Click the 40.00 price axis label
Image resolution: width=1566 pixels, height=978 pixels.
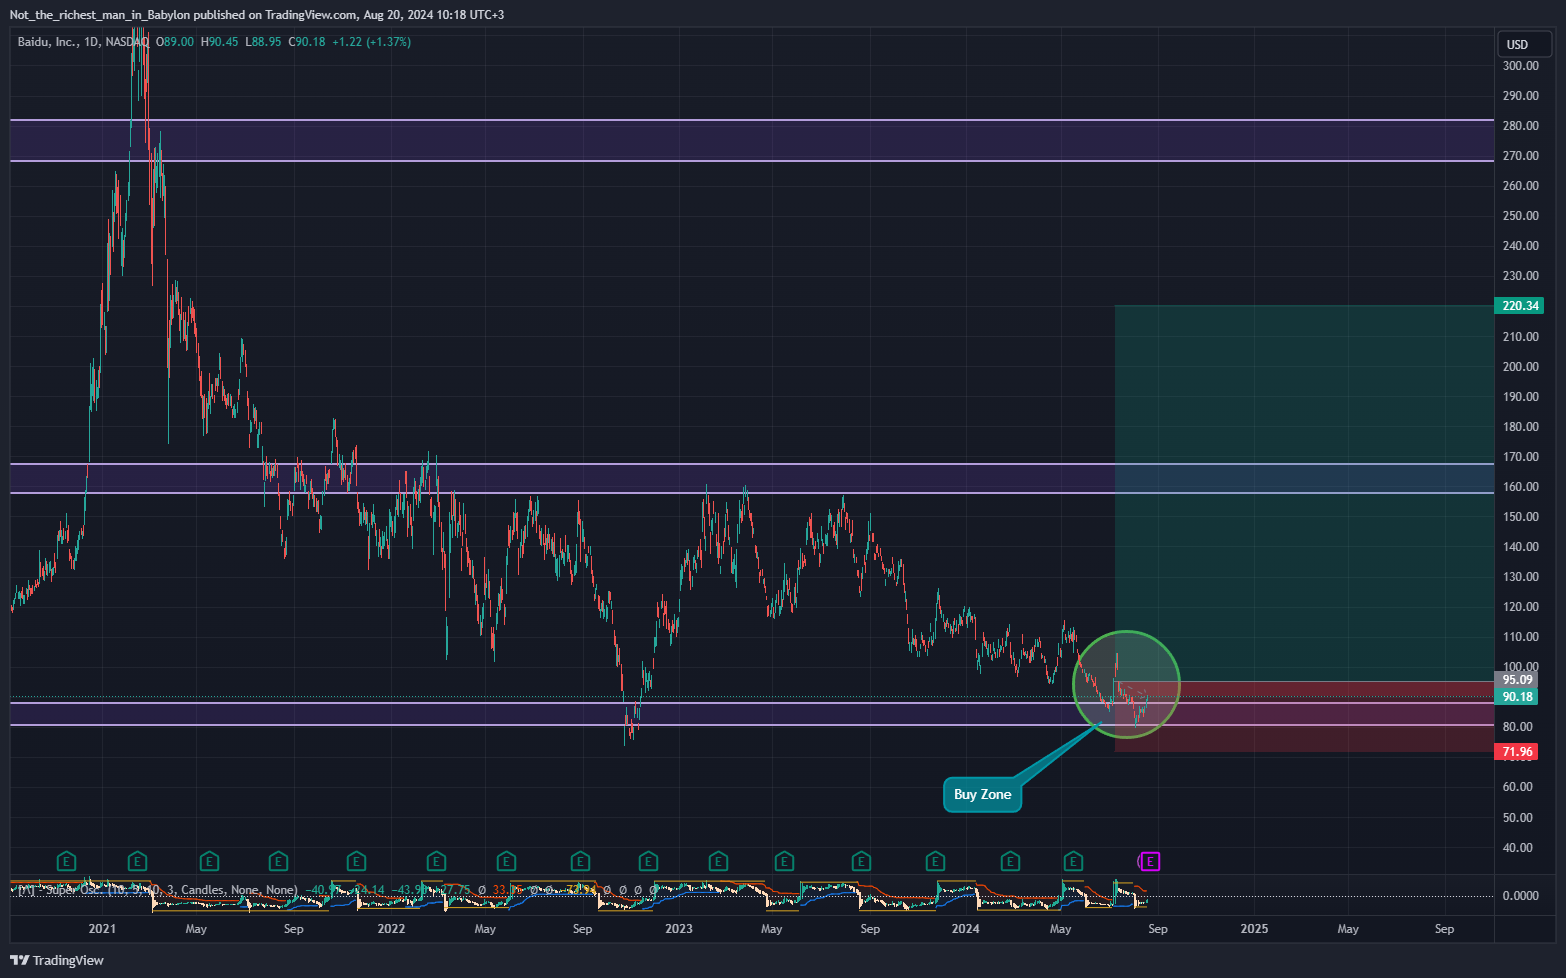[1518, 848]
